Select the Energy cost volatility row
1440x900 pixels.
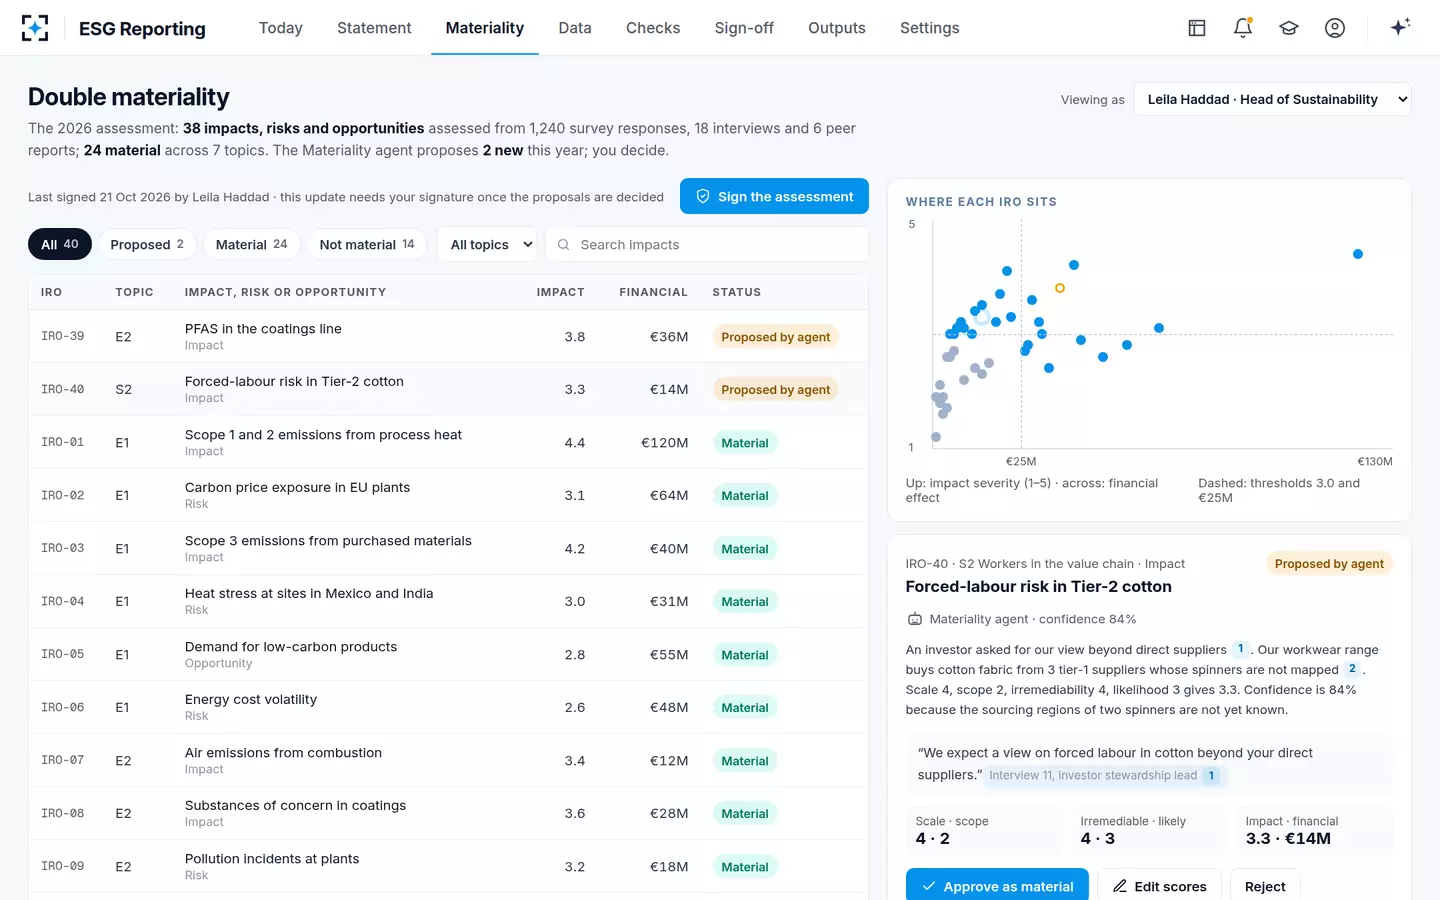click(448, 707)
